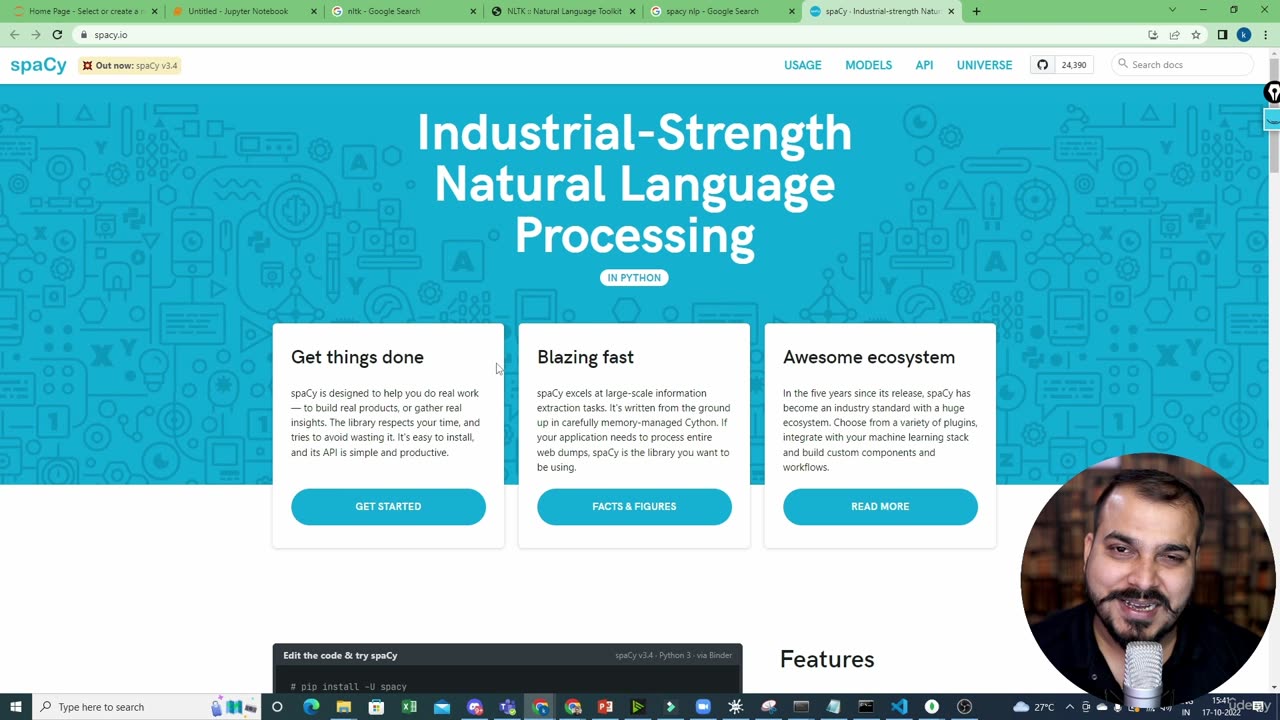Click the install app icon in address bar
This screenshot has height=720, width=1280.
(x=1153, y=34)
